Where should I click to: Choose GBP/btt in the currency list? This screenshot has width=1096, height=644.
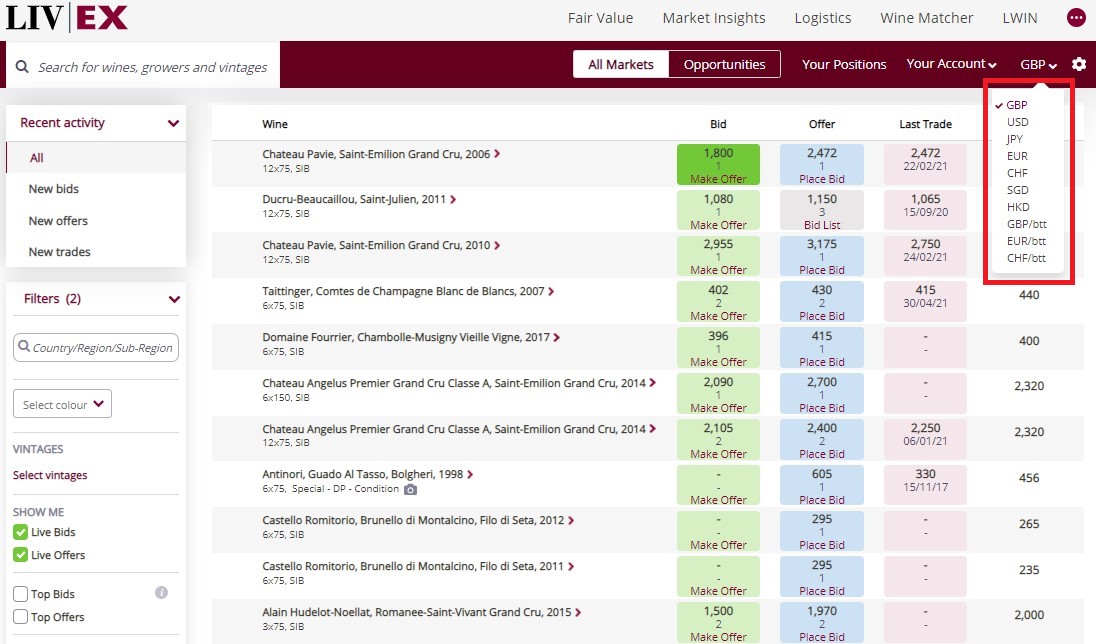pyautogui.click(x=1026, y=224)
